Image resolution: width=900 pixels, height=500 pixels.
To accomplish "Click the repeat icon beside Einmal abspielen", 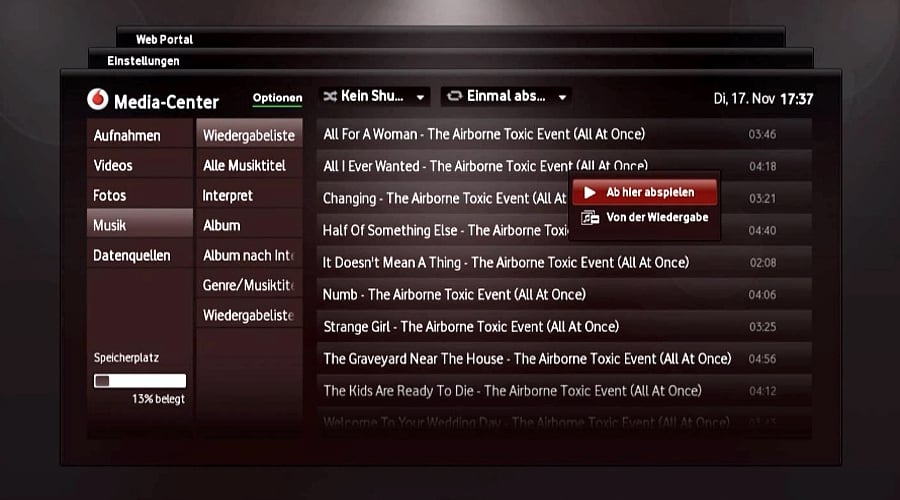I will pyautogui.click(x=457, y=97).
